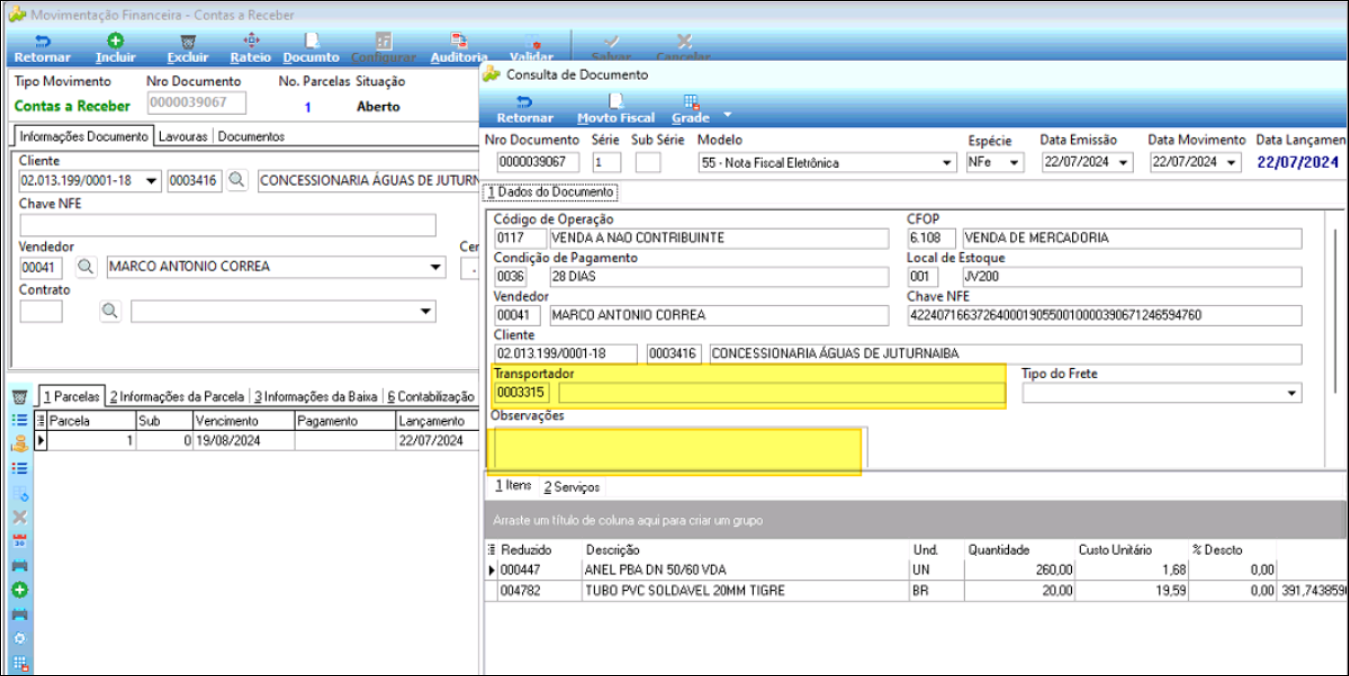This screenshot has width=1349, height=676.
Task: Click the gray X icon in left sidebar
Action: pos(18,517)
